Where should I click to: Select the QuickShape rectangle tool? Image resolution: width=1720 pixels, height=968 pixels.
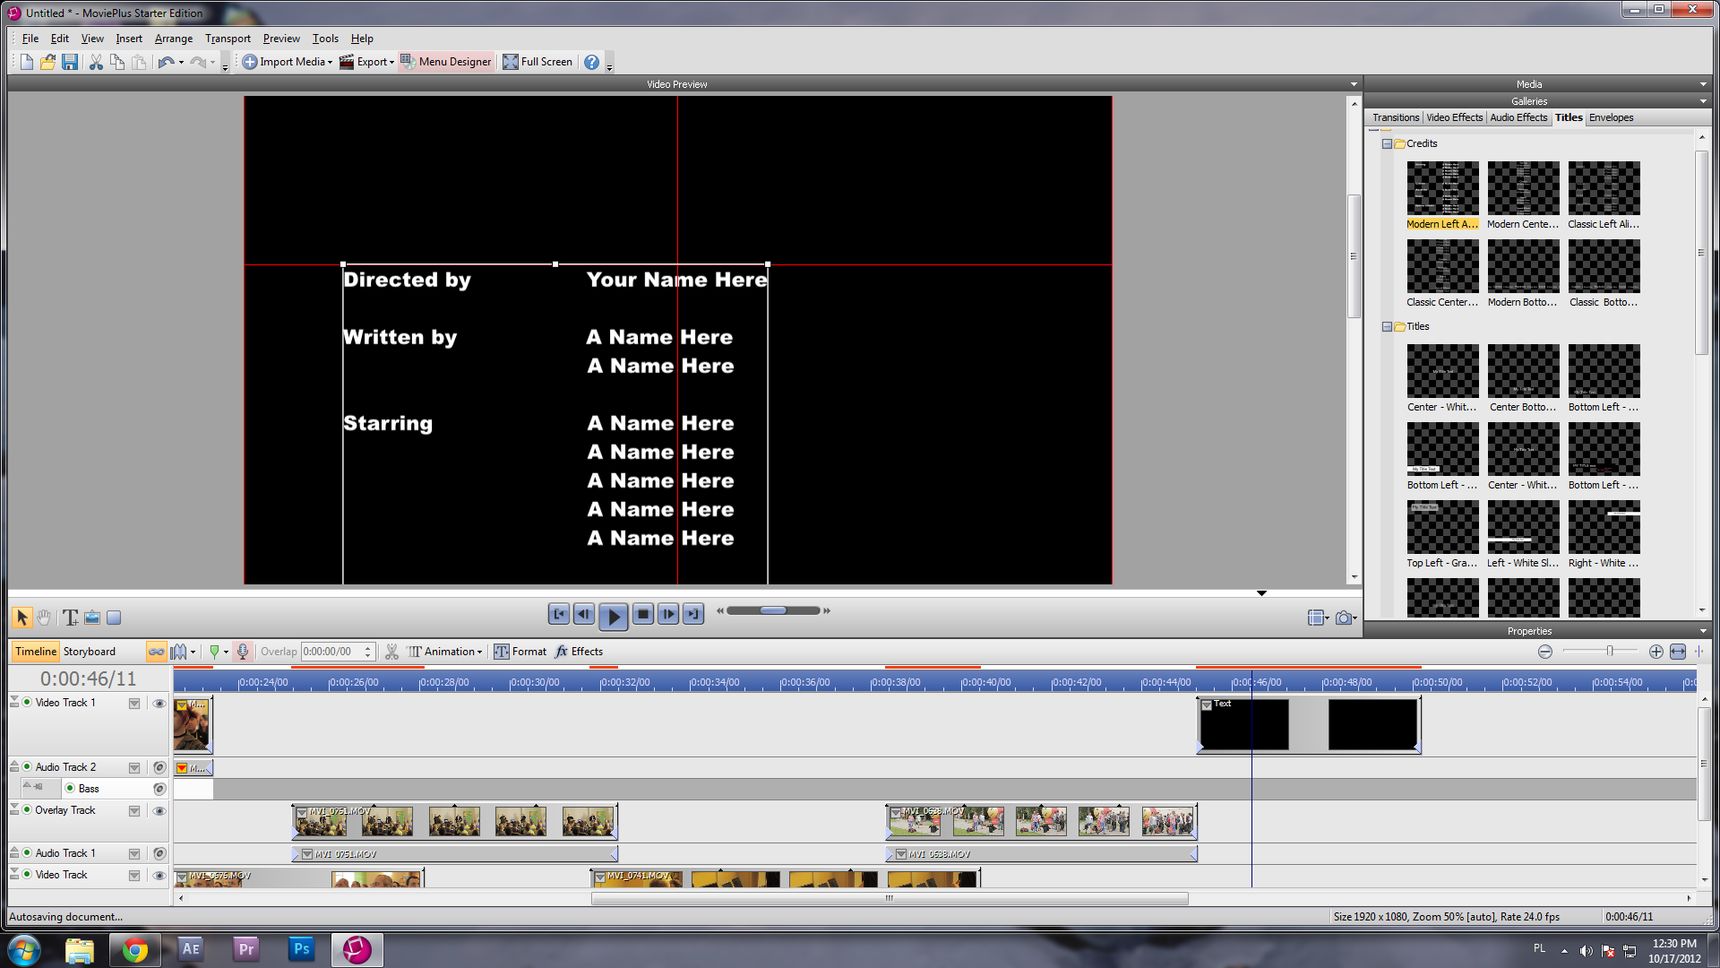(114, 617)
